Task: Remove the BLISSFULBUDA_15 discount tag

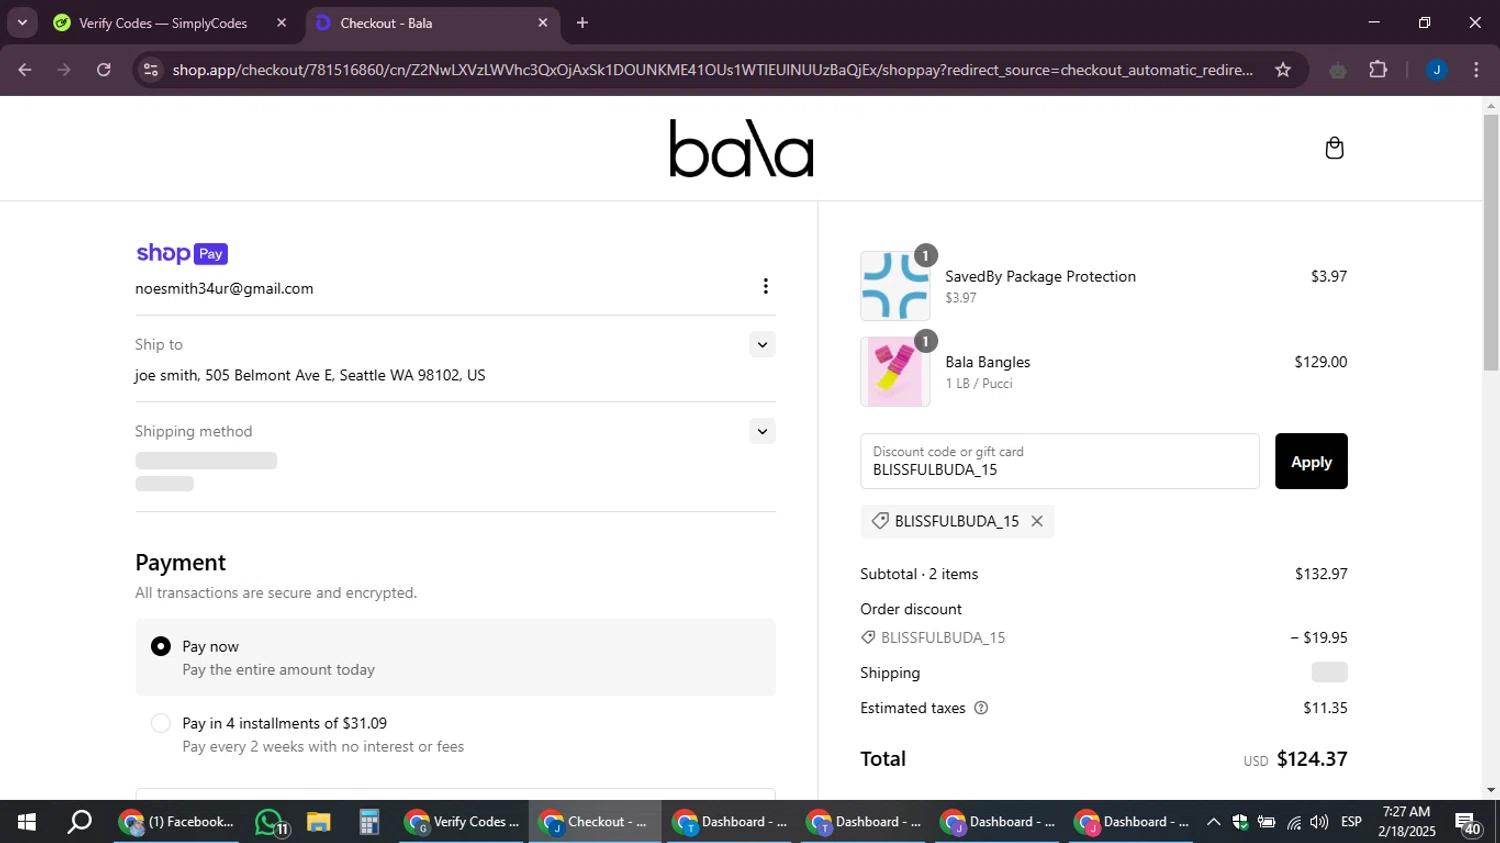Action: (x=1037, y=521)
